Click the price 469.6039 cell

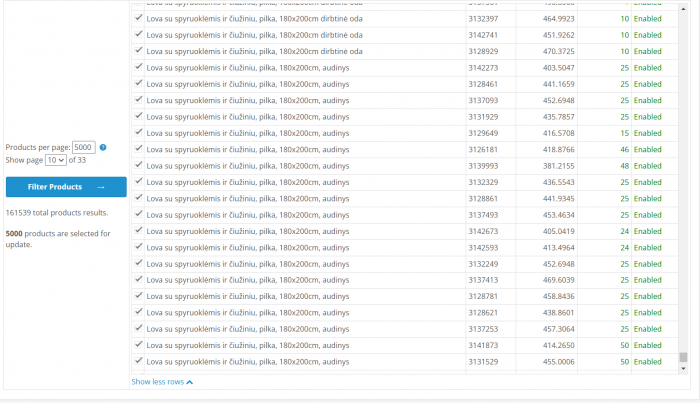(x=558, y=280)
